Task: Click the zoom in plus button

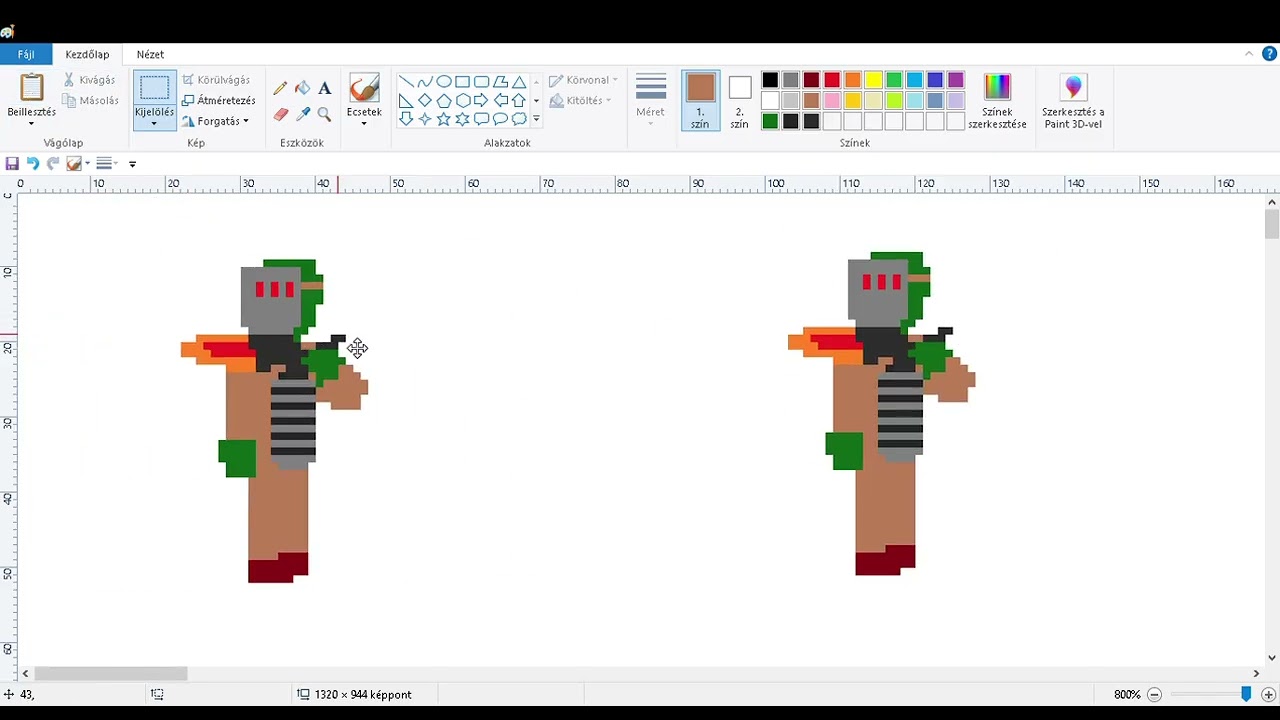Action: coord(1268,694)
